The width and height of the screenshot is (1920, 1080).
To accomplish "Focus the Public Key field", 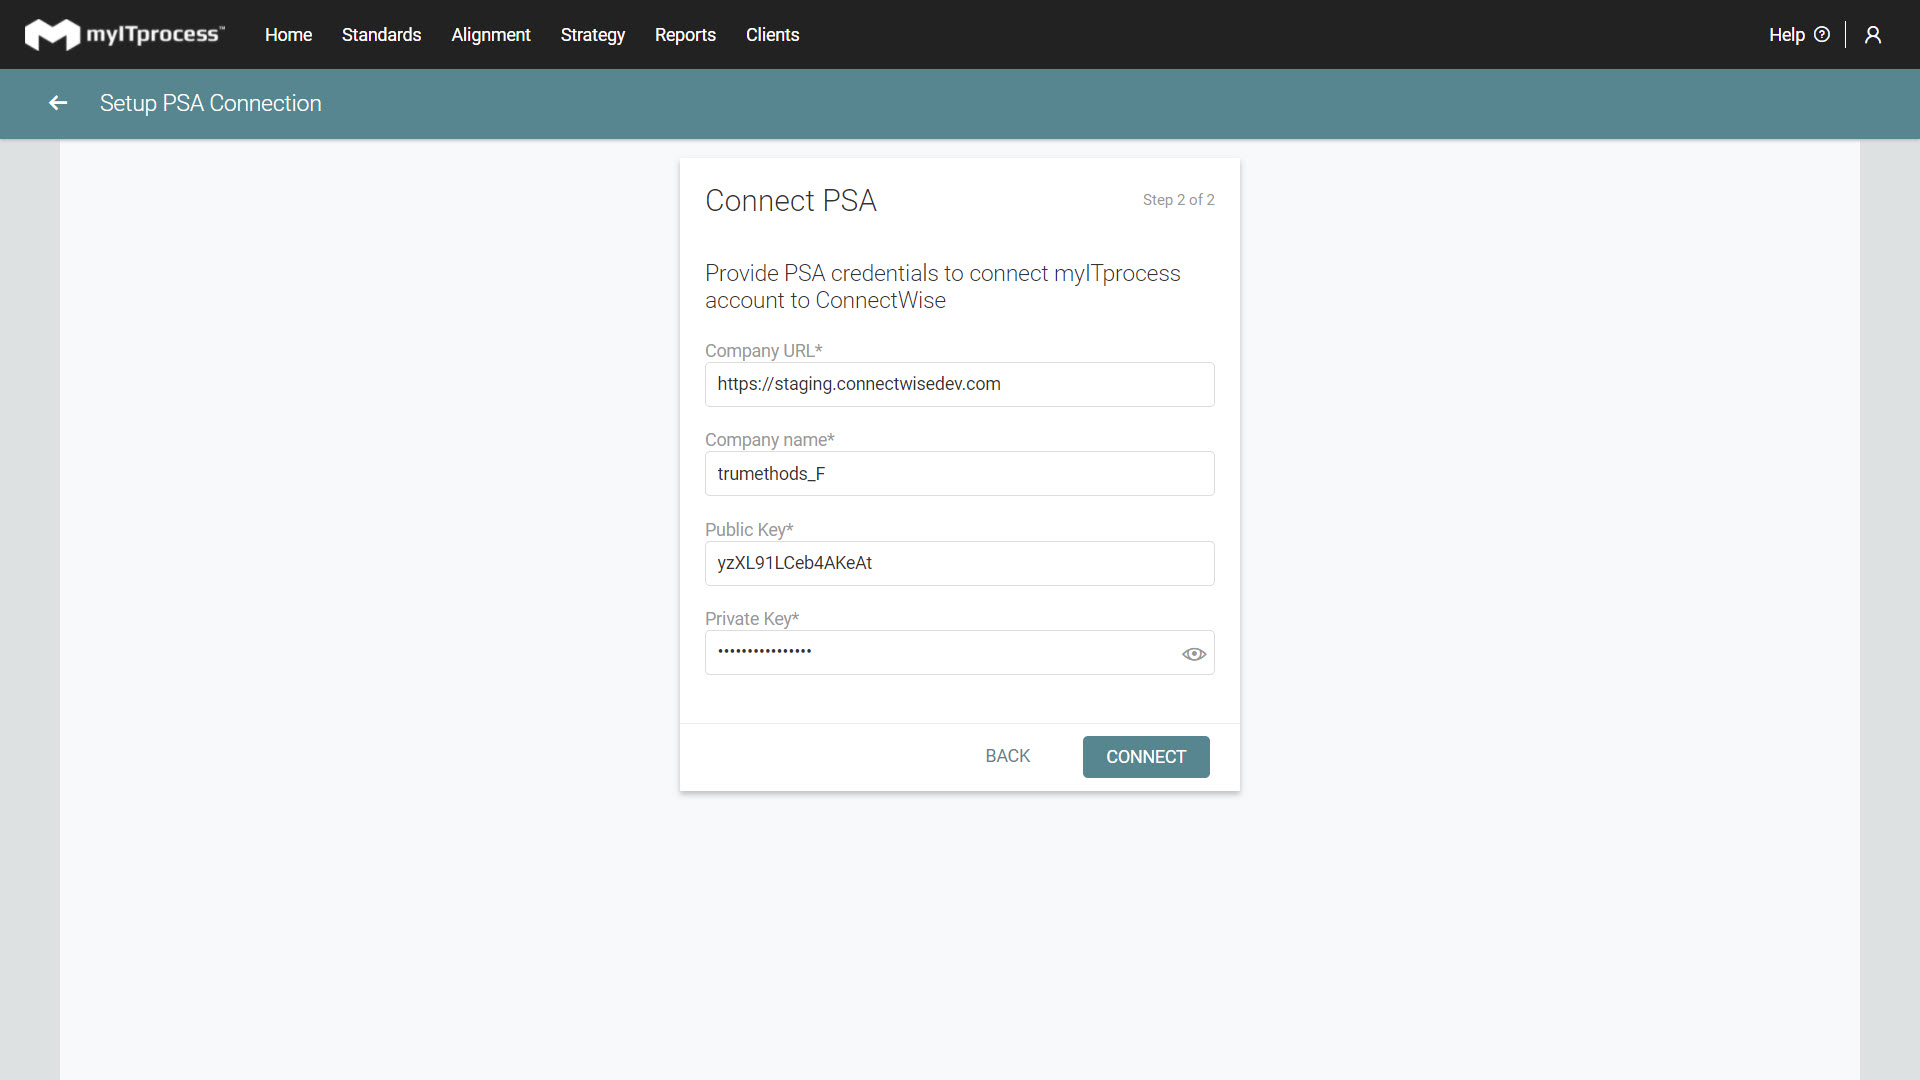I will [960, 563].
